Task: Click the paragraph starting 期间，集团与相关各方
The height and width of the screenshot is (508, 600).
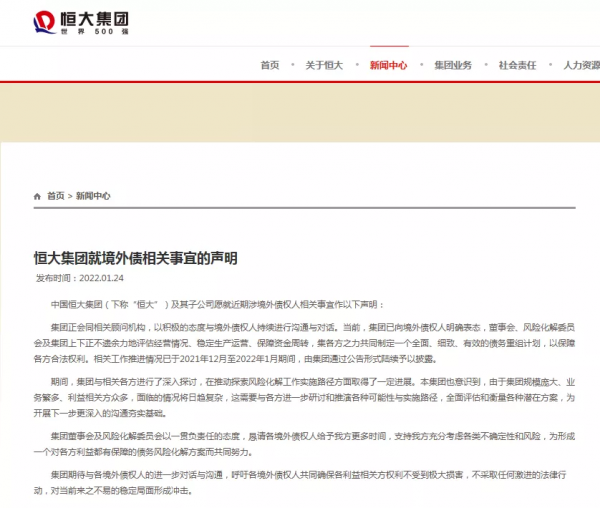Action: [304, 397]
